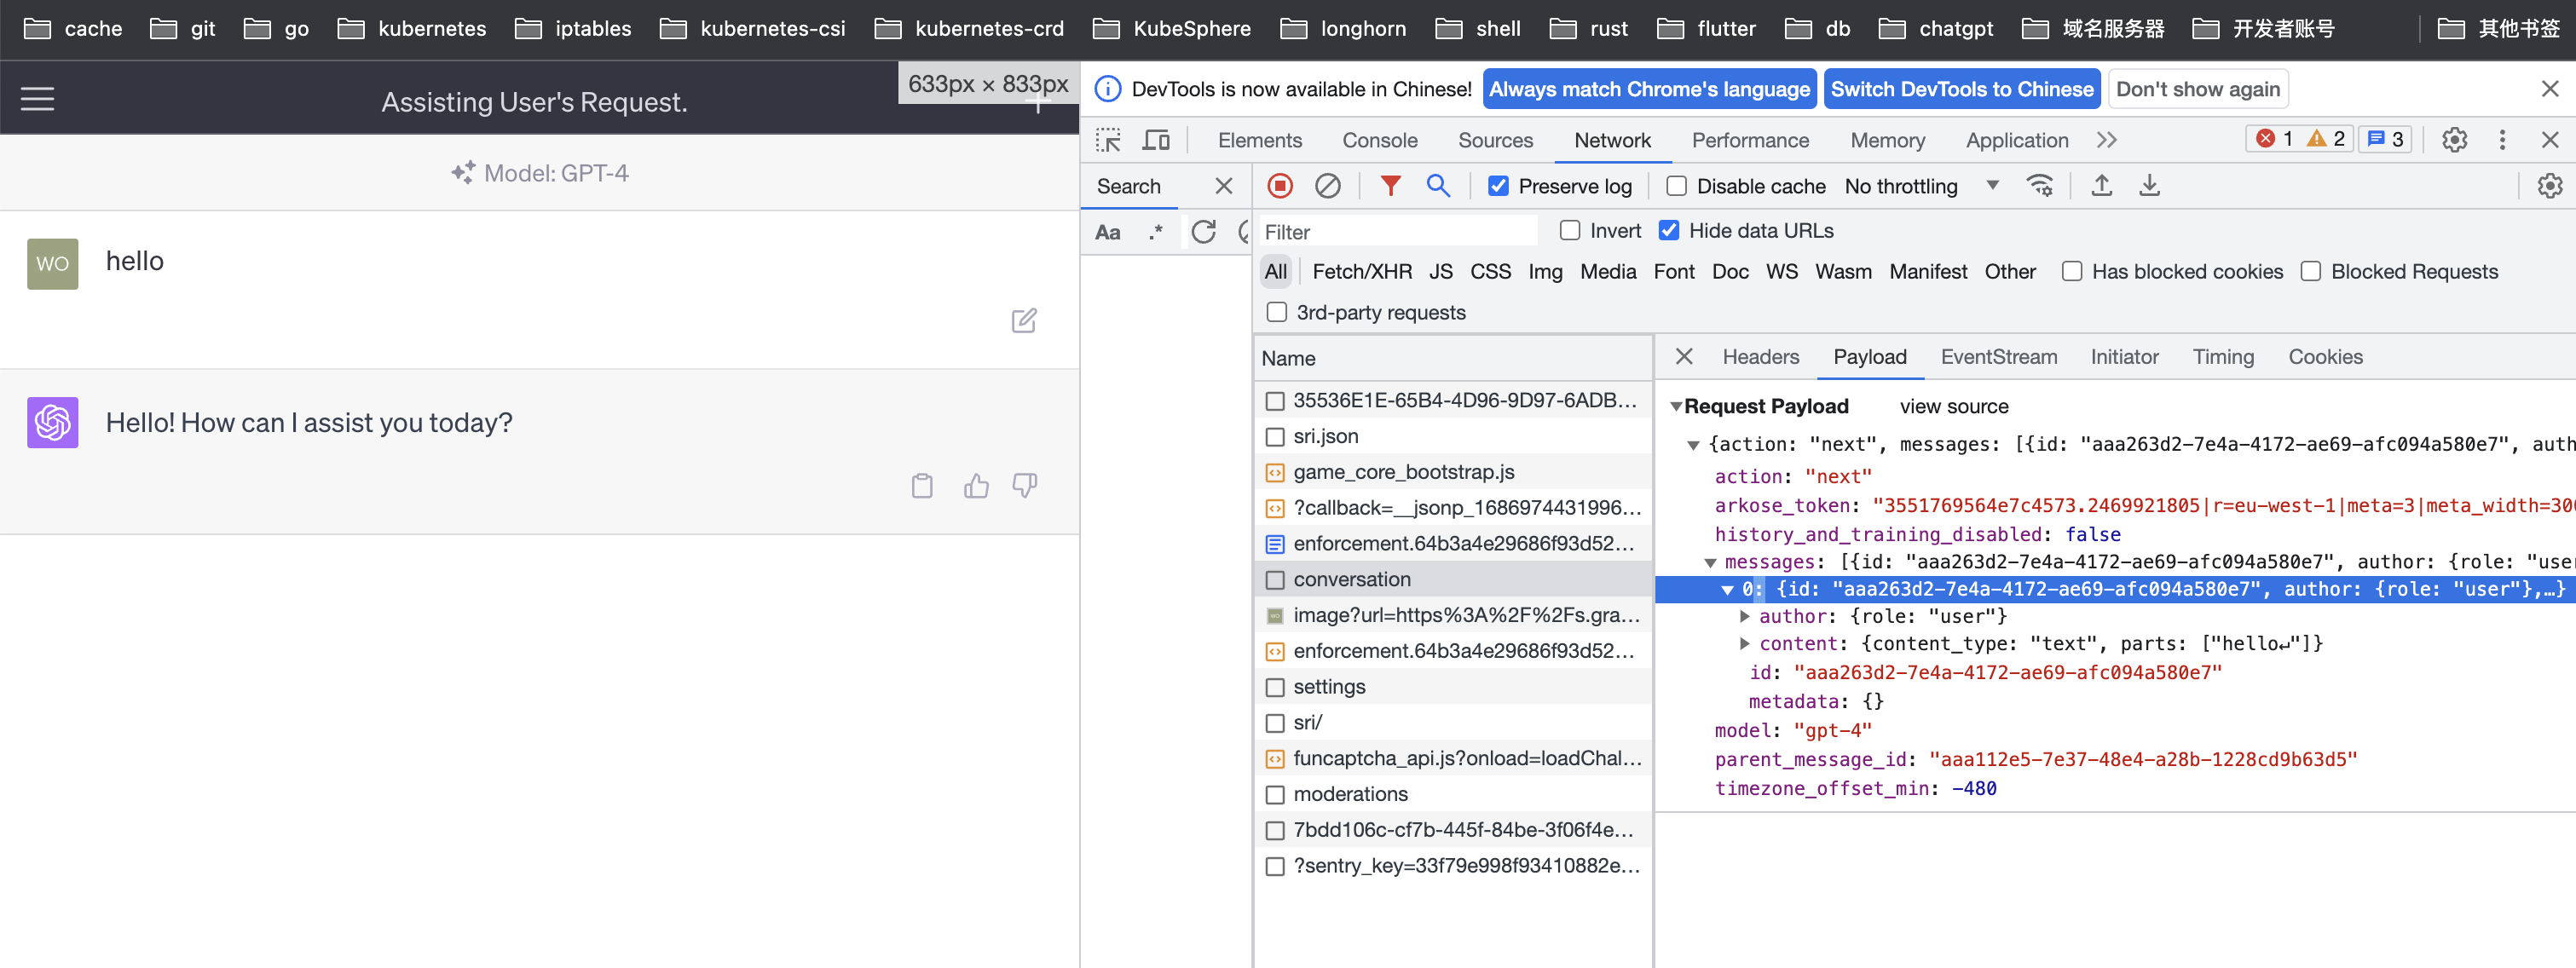This screenshot has width=2576, height=968.
Task: Switch to the Console tab
Action: [1379, 140]
